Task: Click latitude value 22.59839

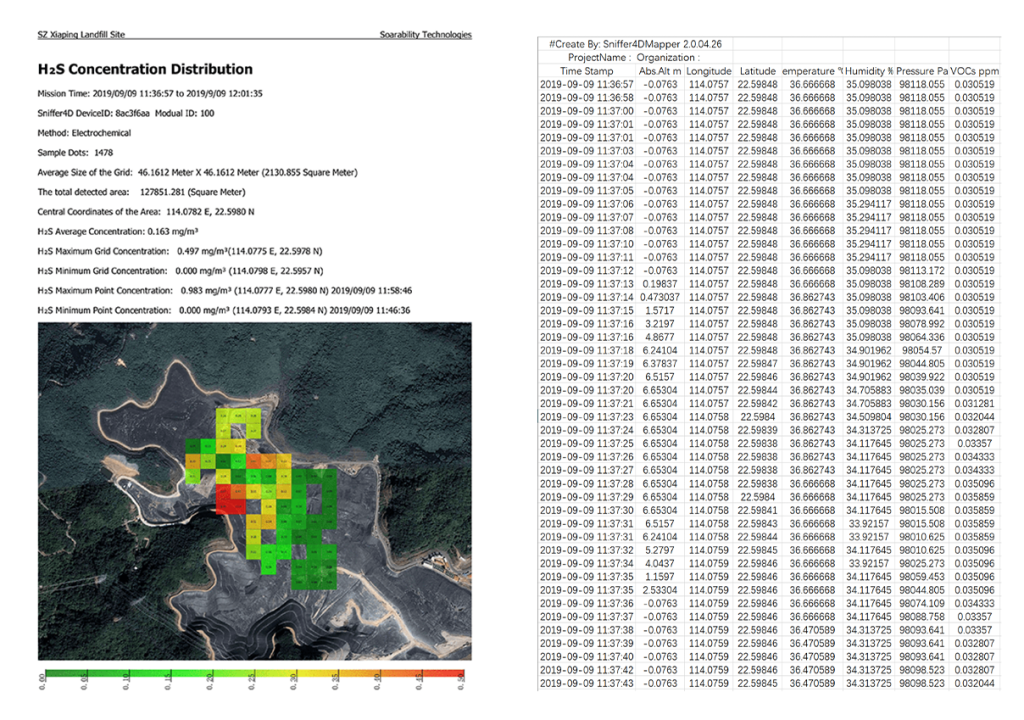Action: (758, 430)
